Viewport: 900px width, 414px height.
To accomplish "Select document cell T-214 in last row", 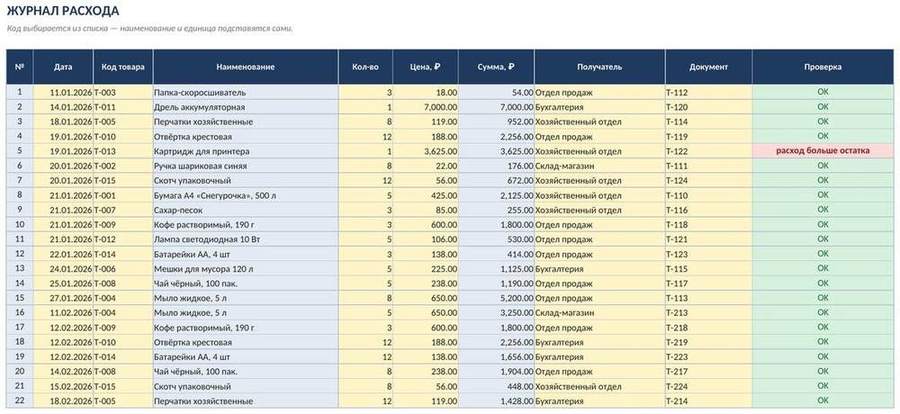I will 708,401.
